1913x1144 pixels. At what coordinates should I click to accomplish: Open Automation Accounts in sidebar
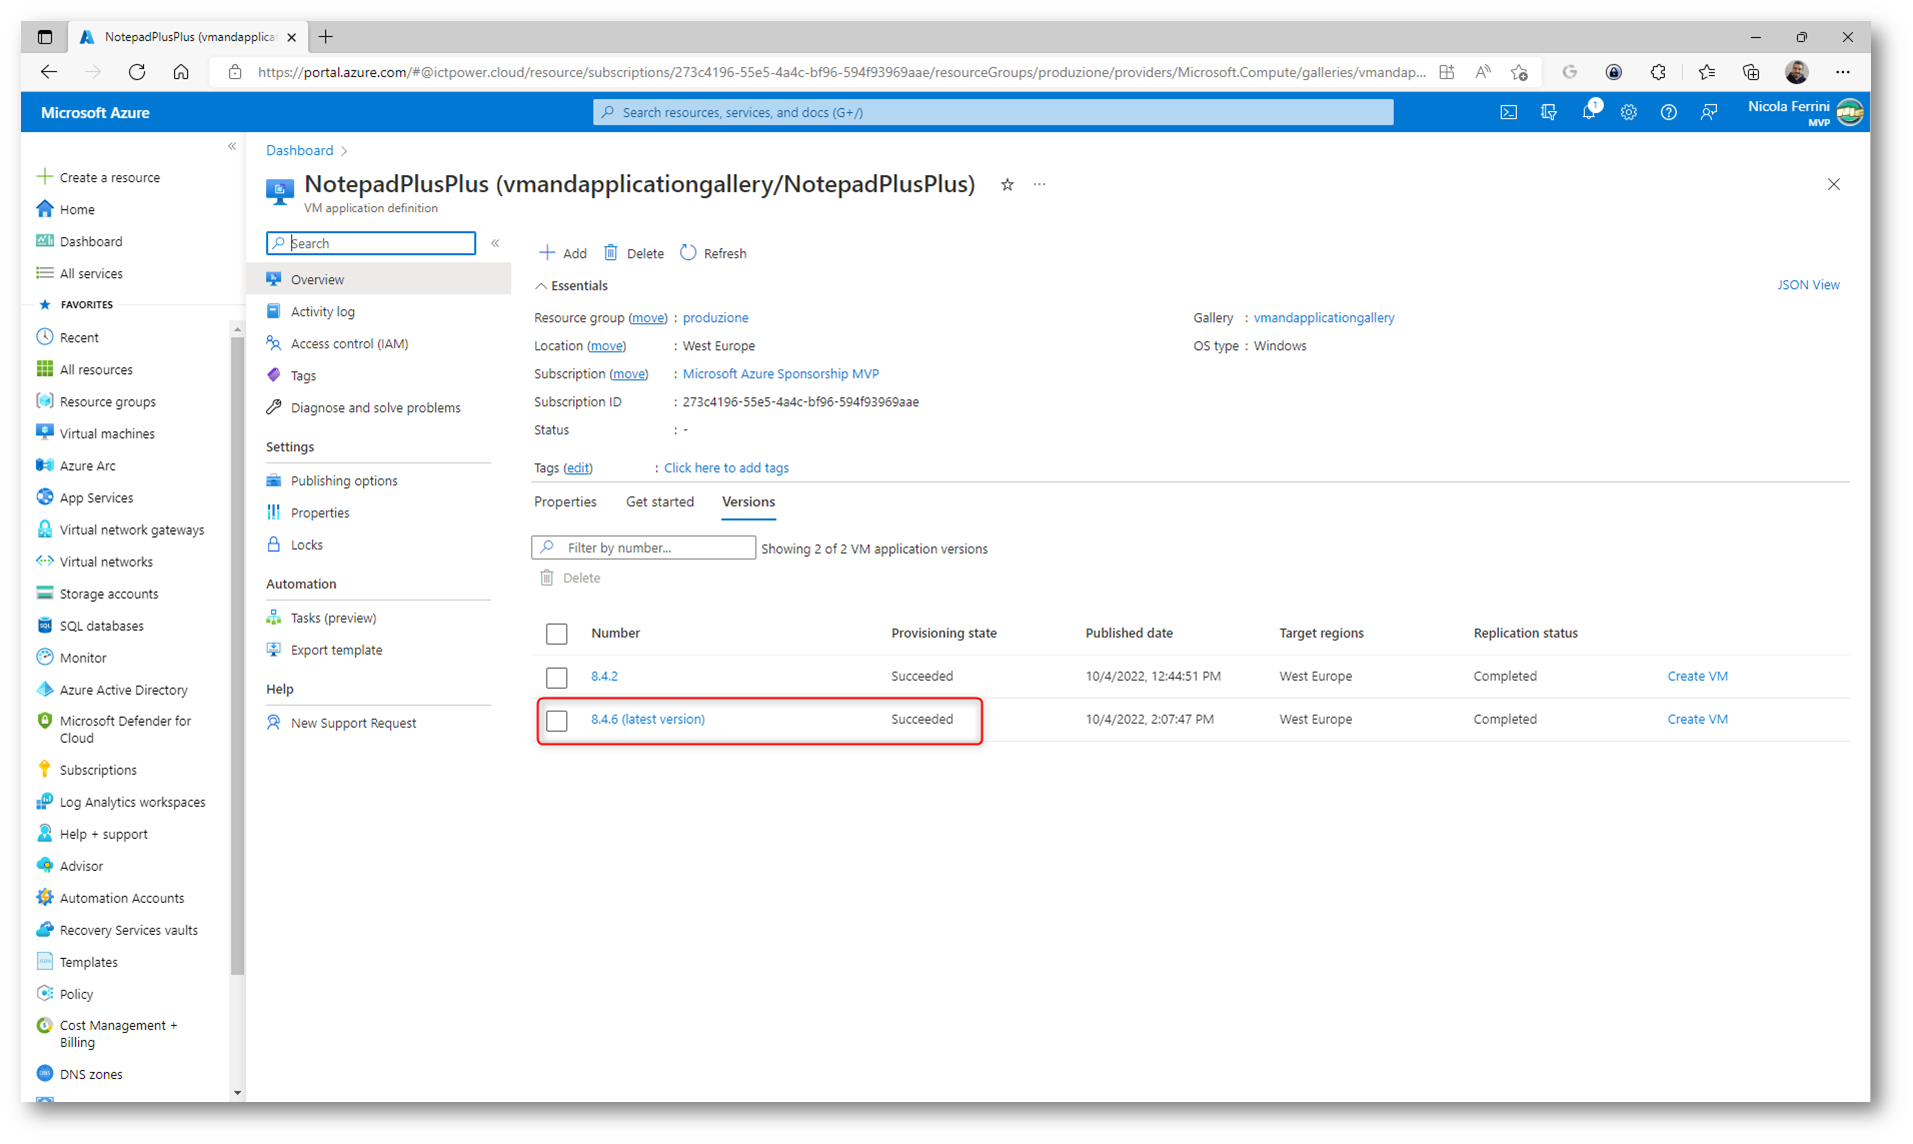click(x=121, y=897)
